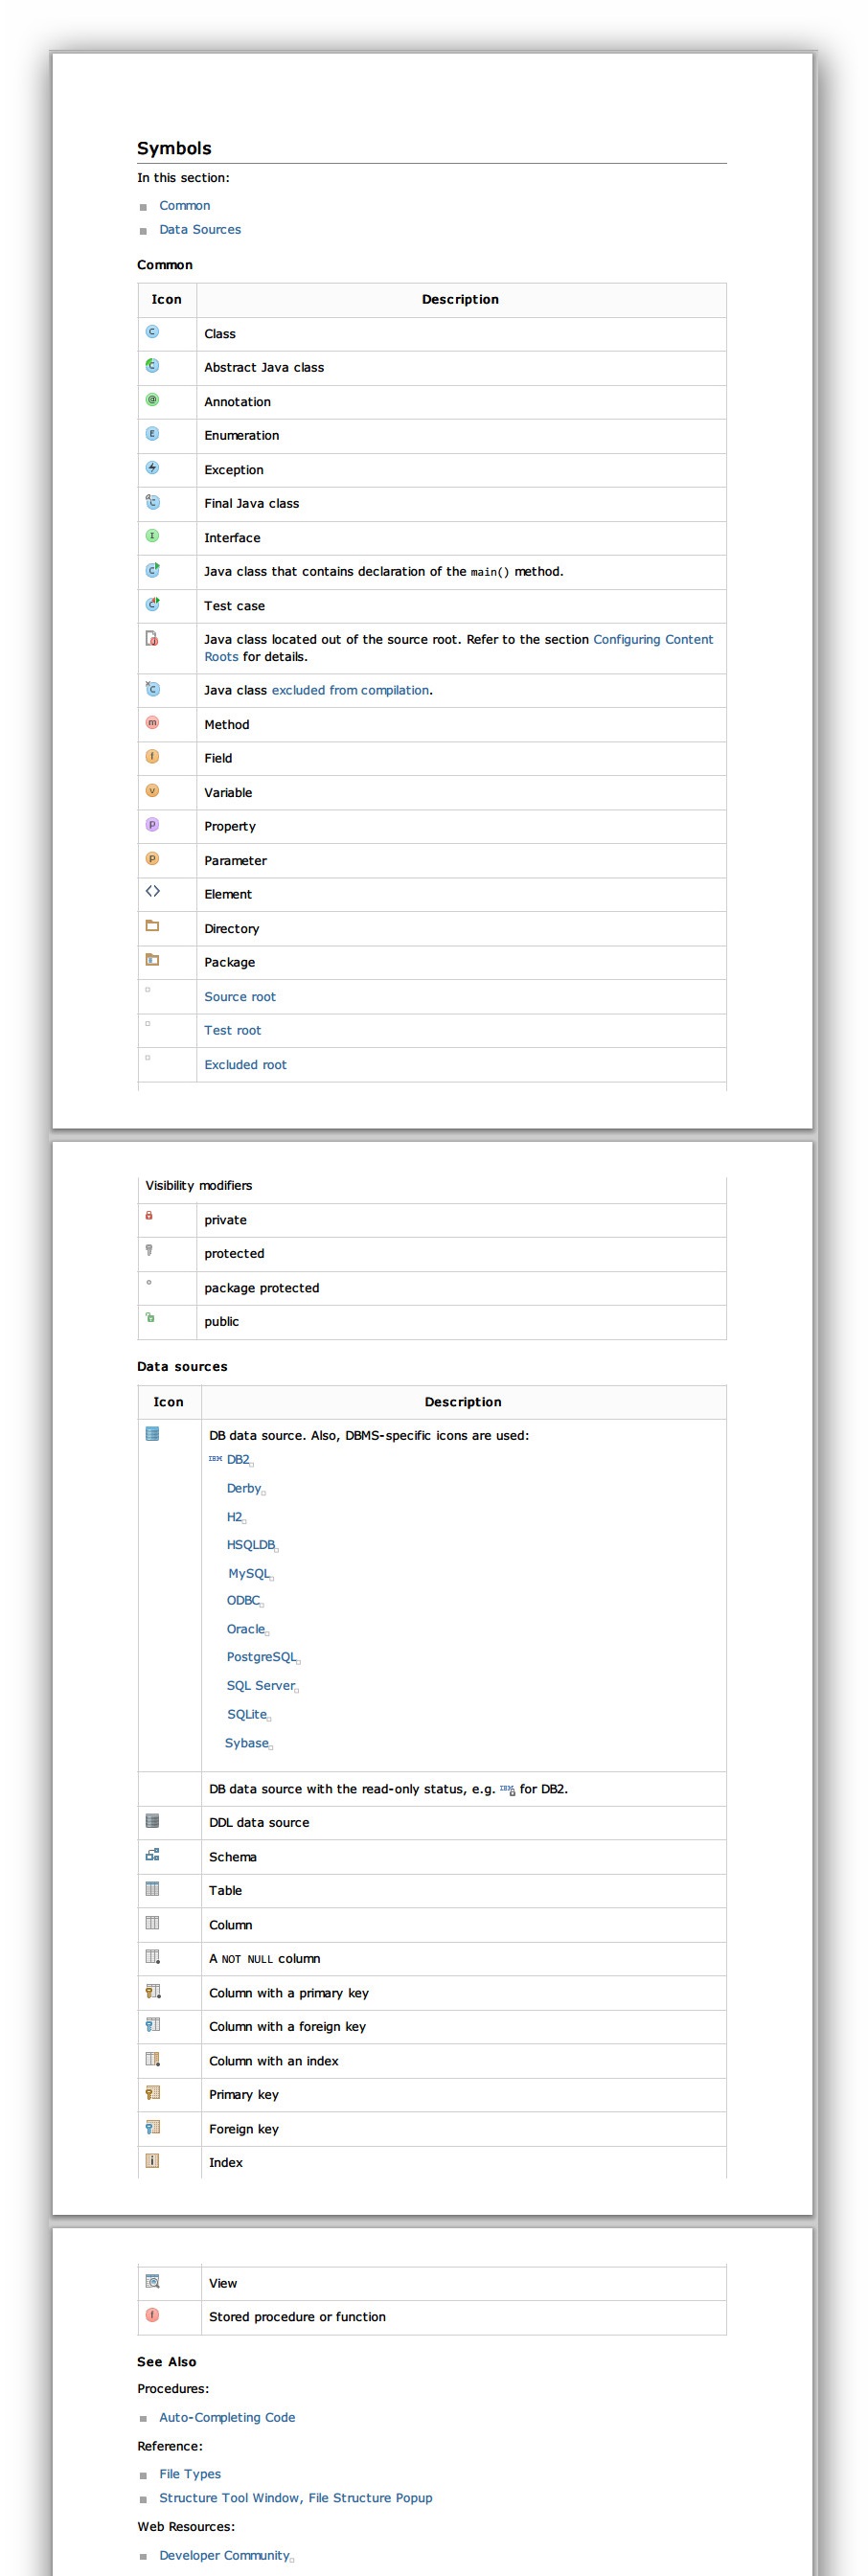Click the red Method icon

click(x=152, y=723)
